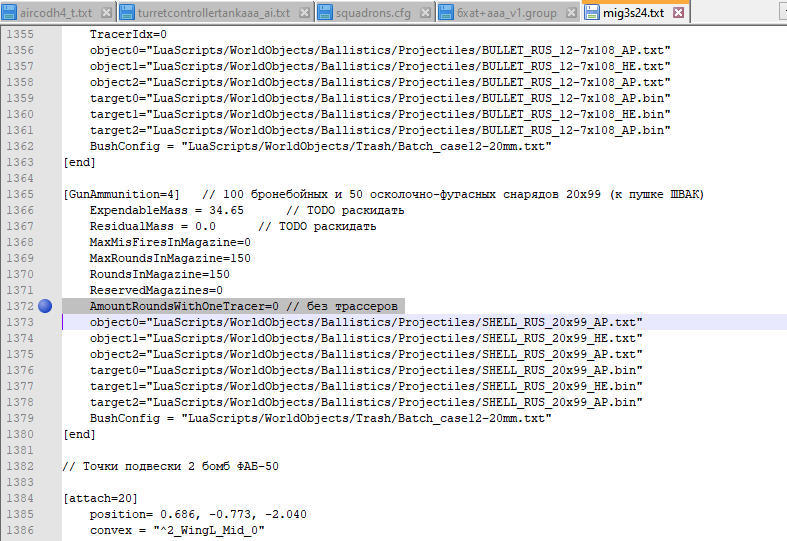Viewport: 787px width, 541px height.
Task: Open the squadrons.cfg tab
Action: coord(373,13)
